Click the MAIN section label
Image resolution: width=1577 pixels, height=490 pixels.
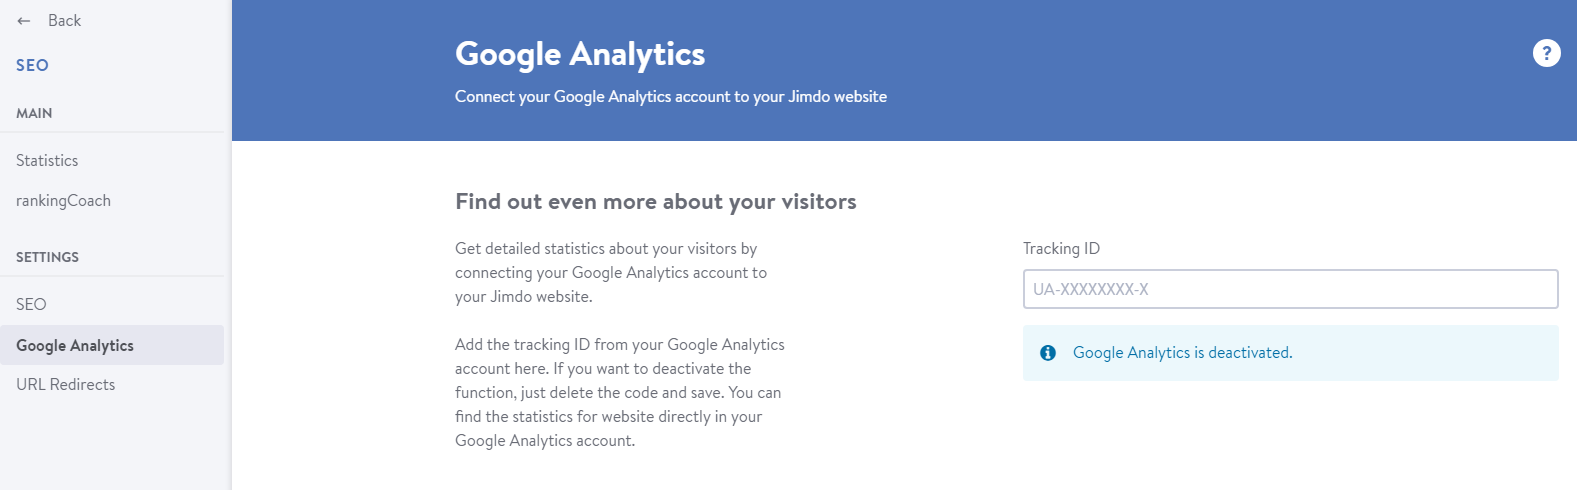coord(34,113)
